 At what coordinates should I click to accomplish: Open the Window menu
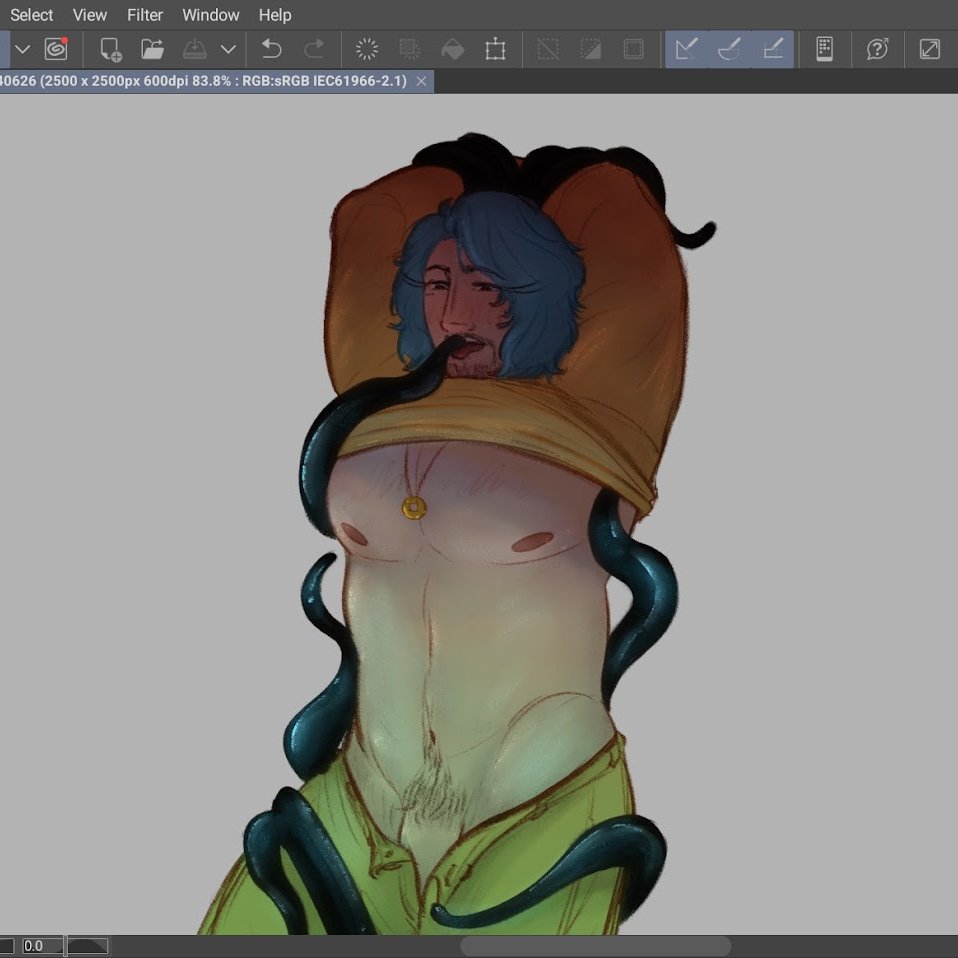coord(211,15)
